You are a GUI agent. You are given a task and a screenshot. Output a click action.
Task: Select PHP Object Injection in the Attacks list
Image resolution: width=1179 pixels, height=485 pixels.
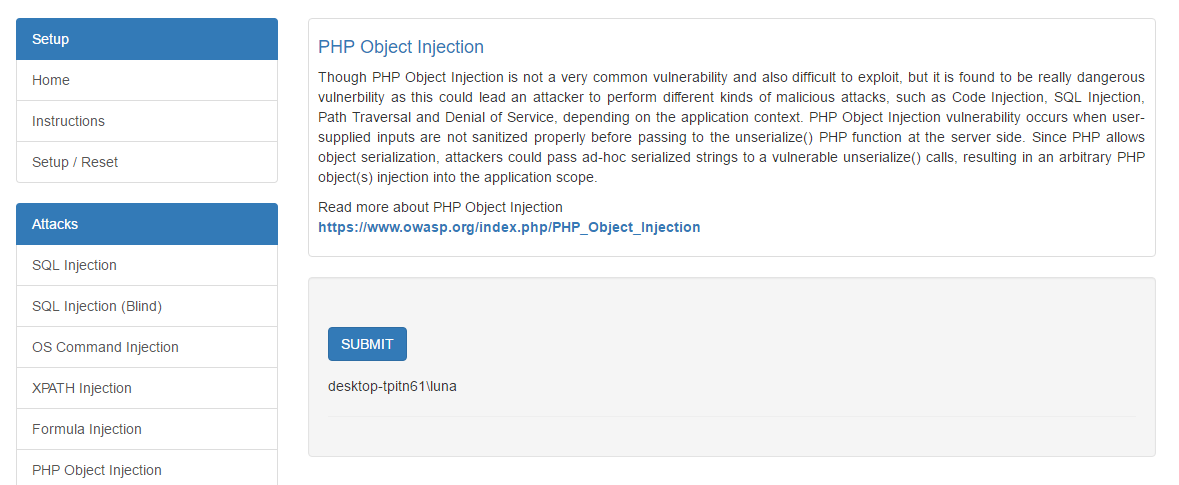point(147,470)
